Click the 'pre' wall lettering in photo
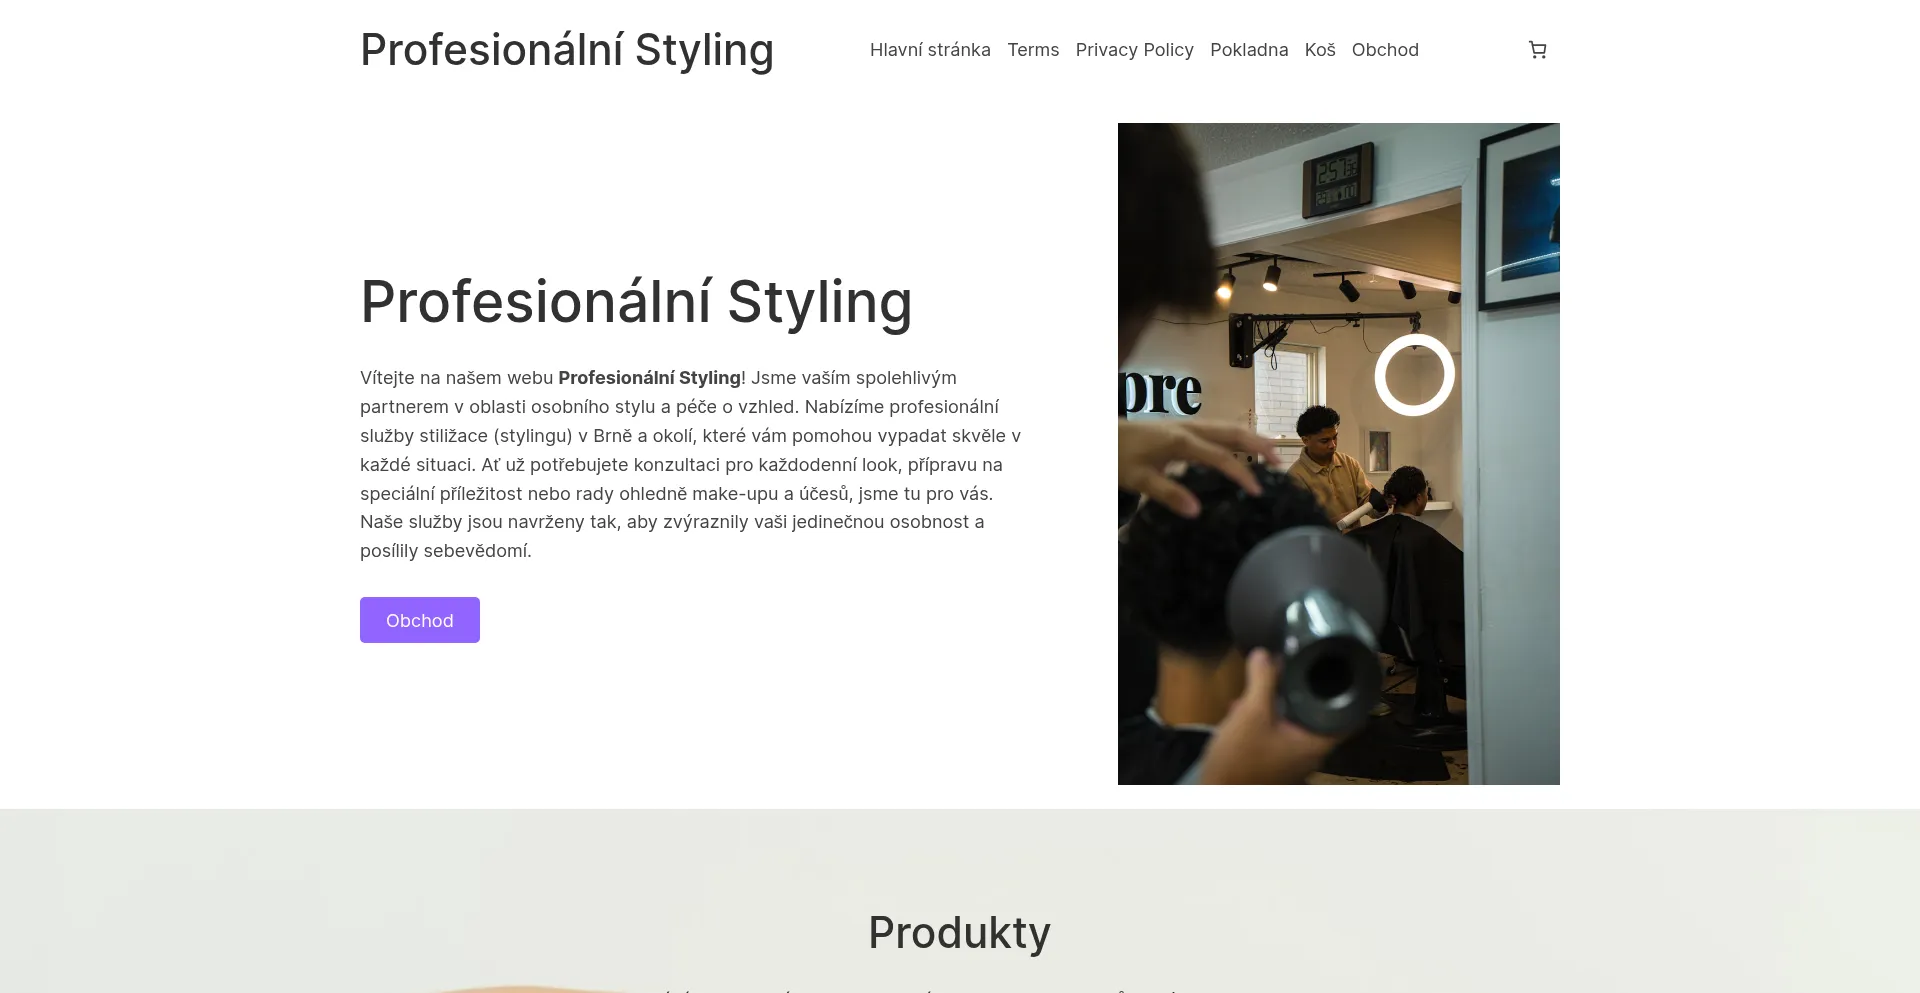This screenshot has height=993, width=1920. 1160,391
